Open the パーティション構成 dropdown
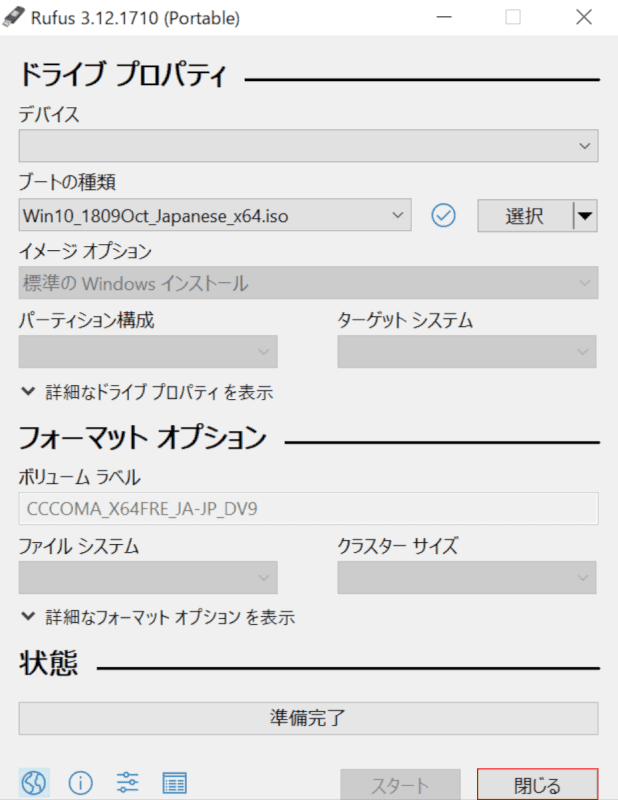This screenshot has height=800, width=618. 148,352
